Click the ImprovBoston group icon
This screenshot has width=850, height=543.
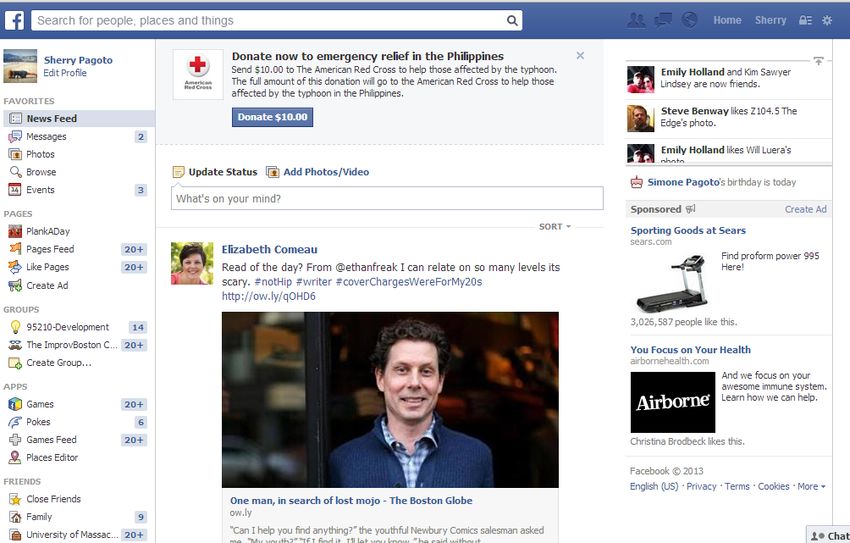click(15, 345)
